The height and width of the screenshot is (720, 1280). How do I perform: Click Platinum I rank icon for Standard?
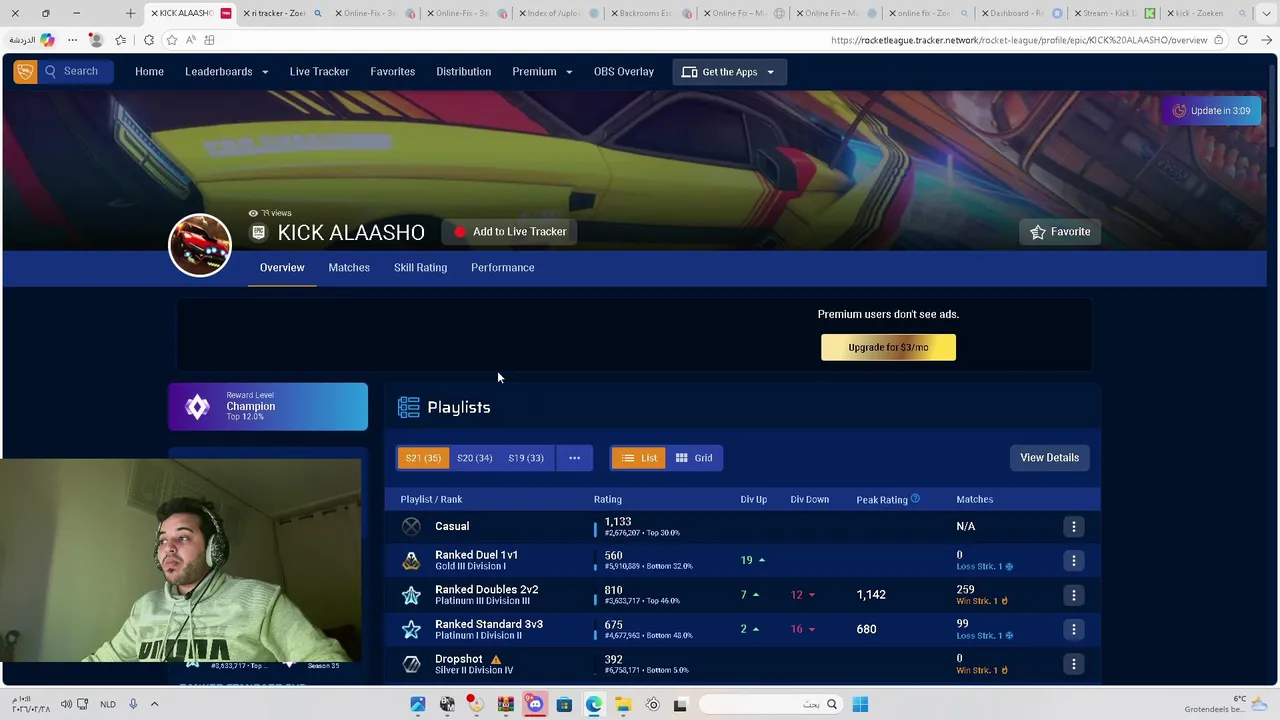click(411, 630)
